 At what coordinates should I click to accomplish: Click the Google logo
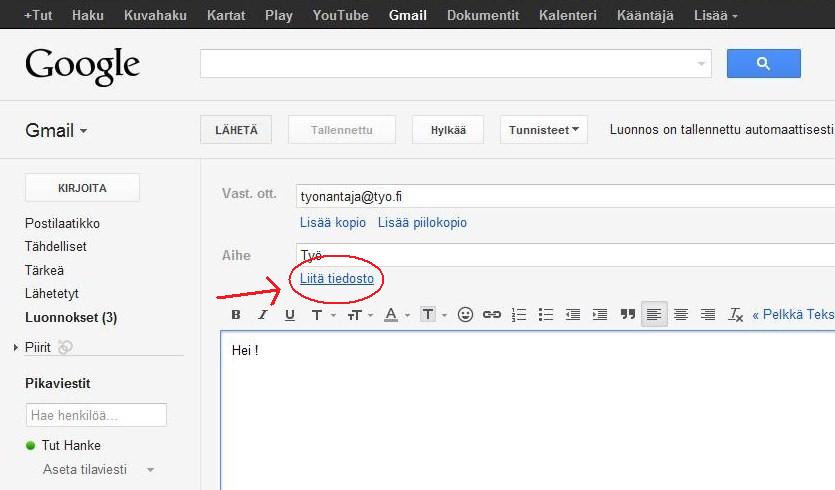pyautogui.click(x=83, y=66)
